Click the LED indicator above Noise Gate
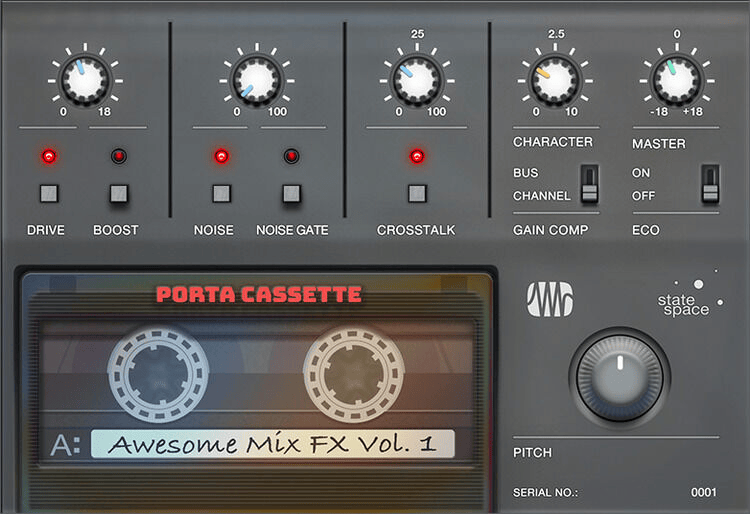Viewport: 750px width, 514px height. coord(291,157)
